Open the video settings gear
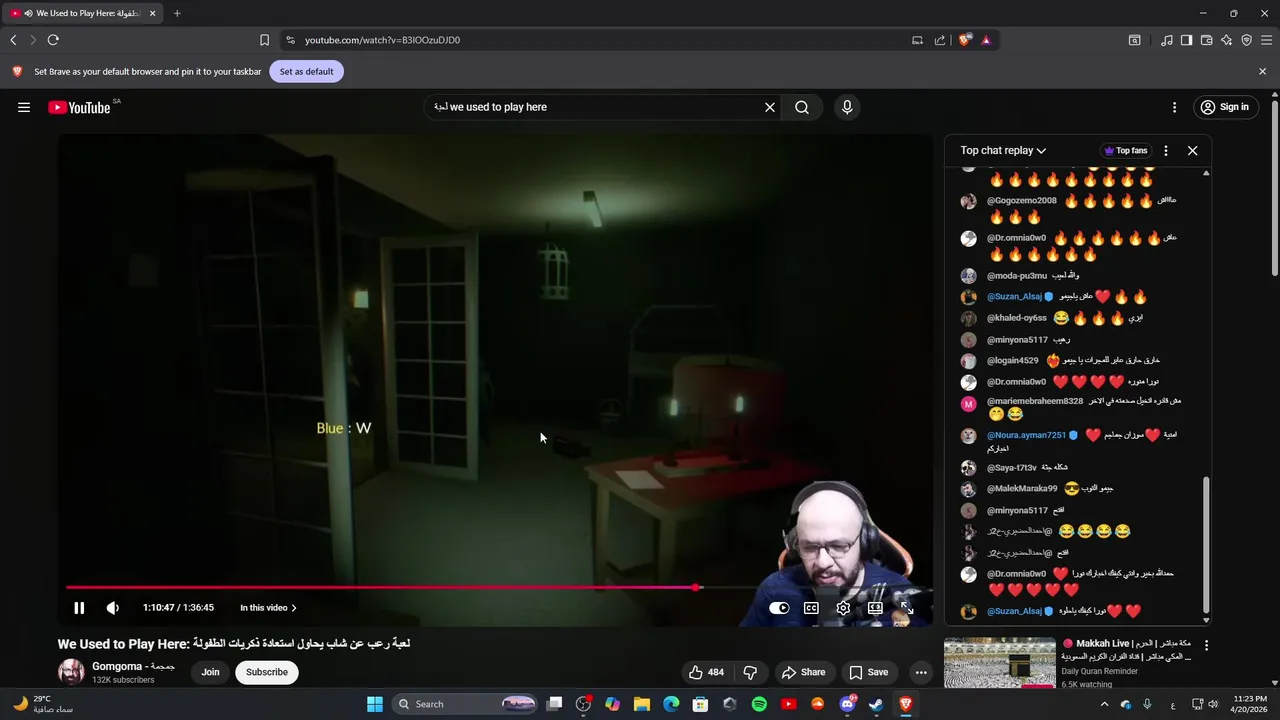 click(x=843, y=608)
